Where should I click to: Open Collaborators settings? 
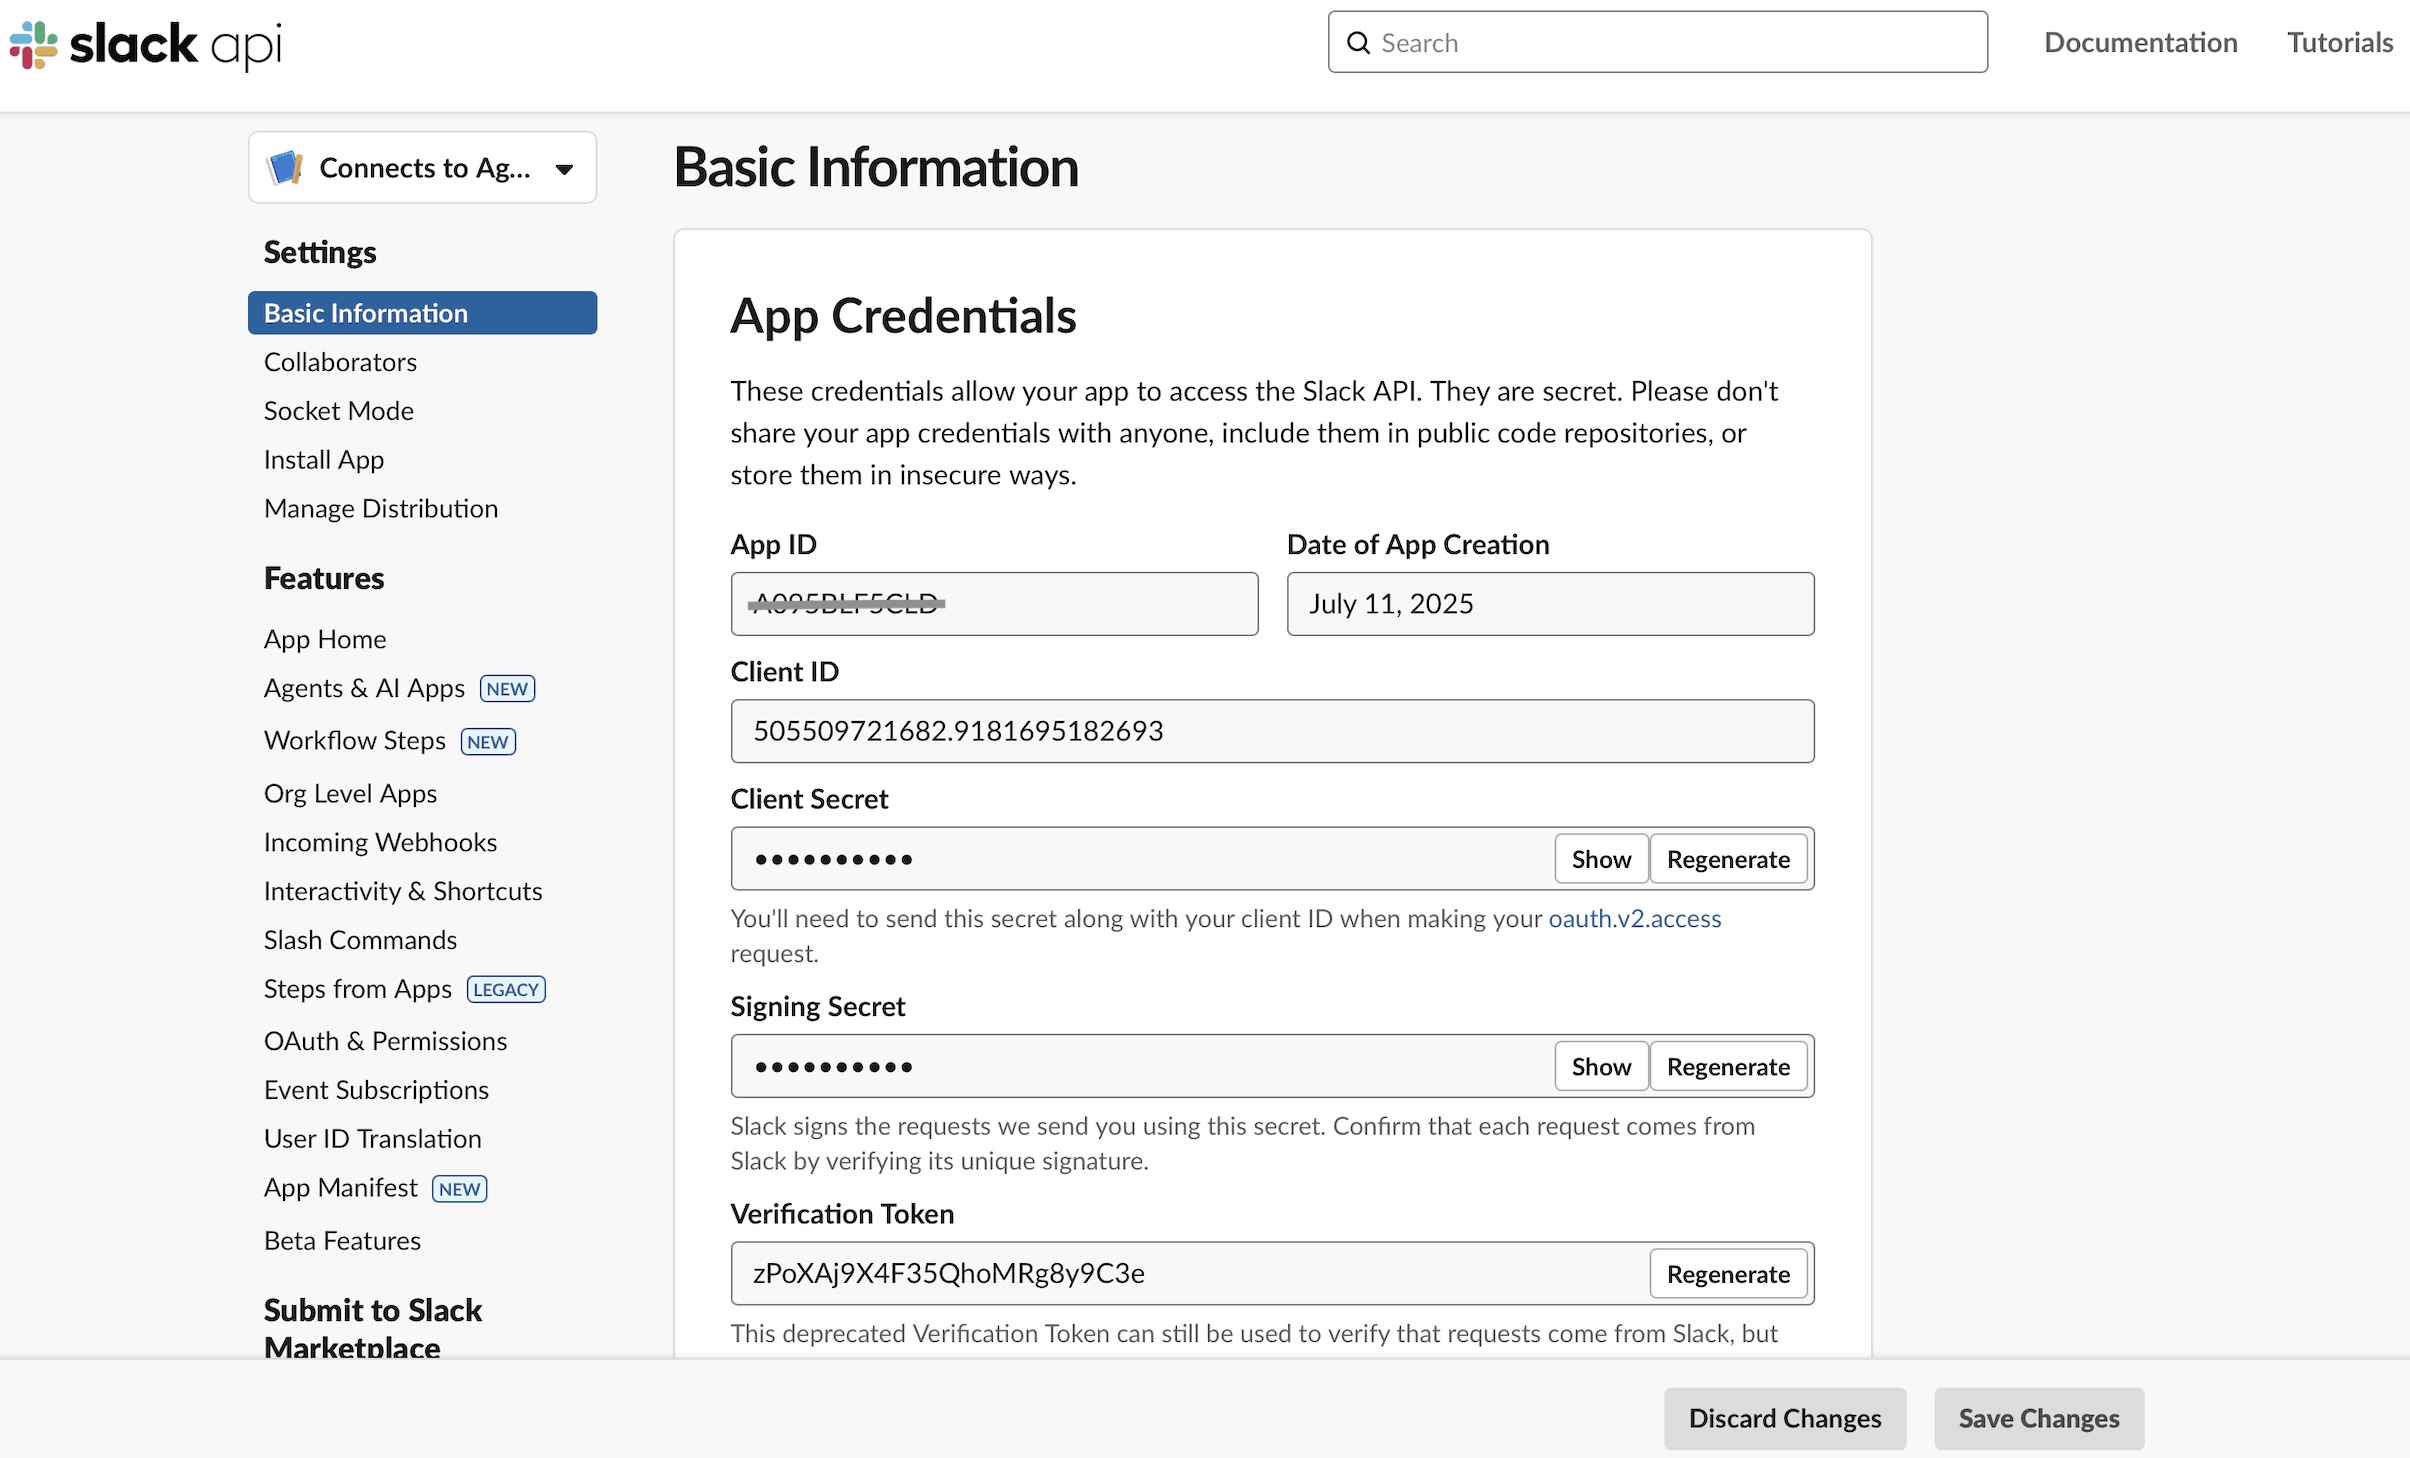[340, 361]
